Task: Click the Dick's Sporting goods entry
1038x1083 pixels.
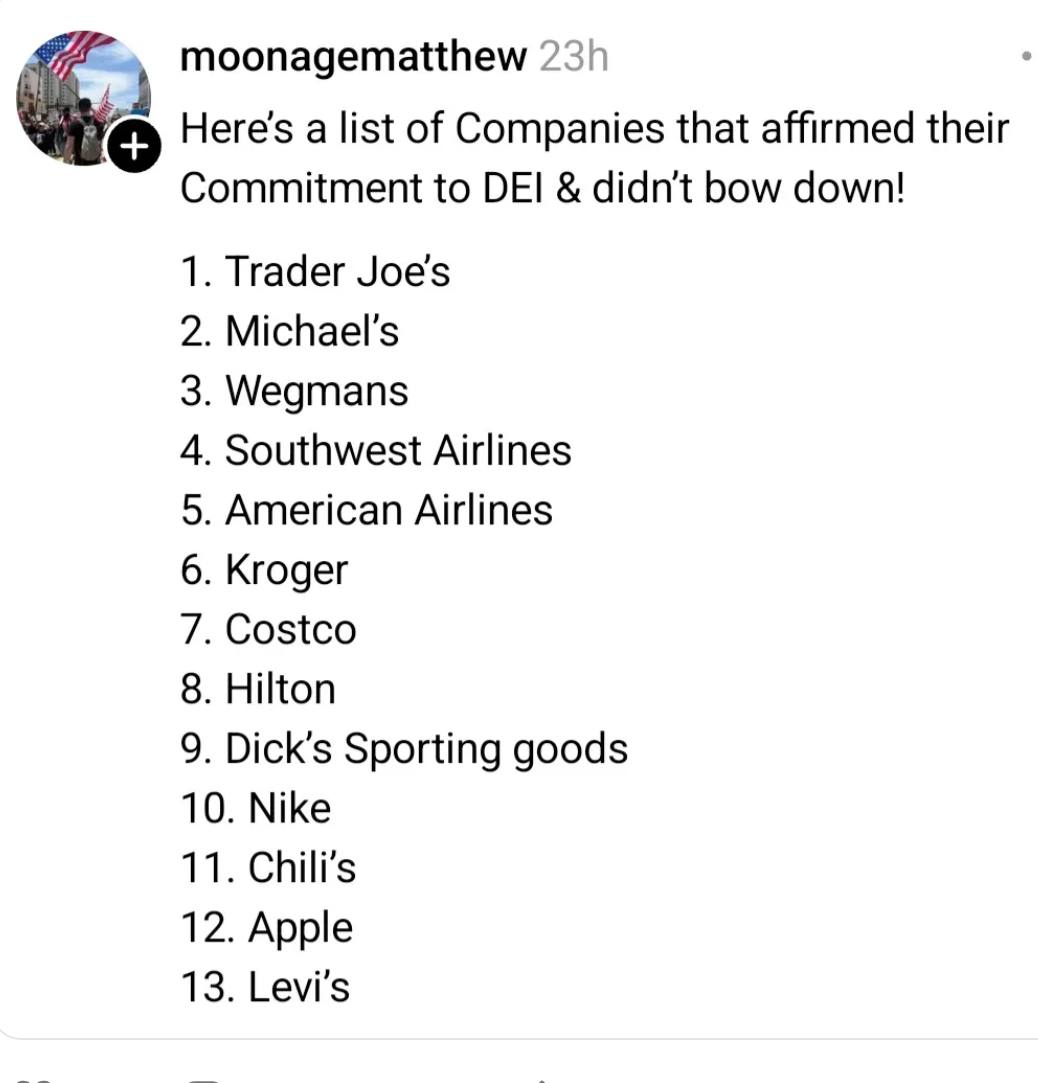Action: click(x=404, y=749)
